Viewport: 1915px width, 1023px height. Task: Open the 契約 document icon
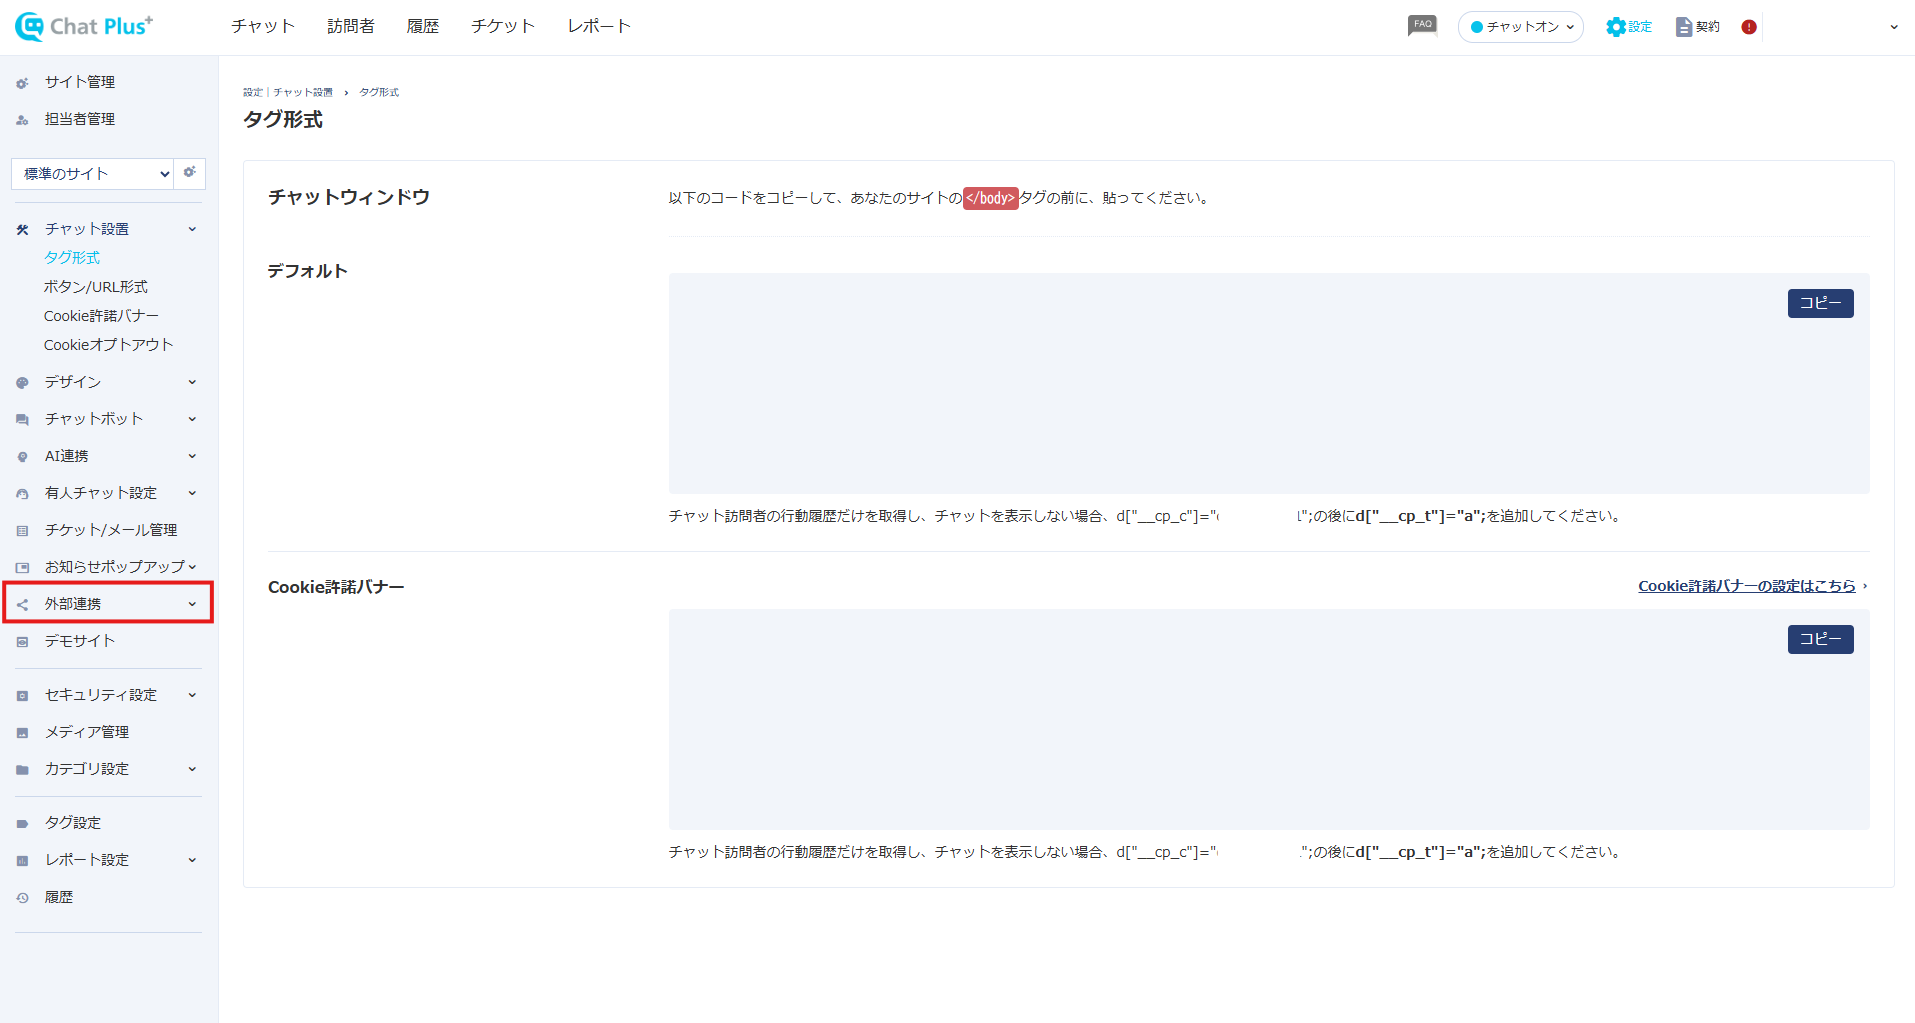click(x=1684, y=27)
